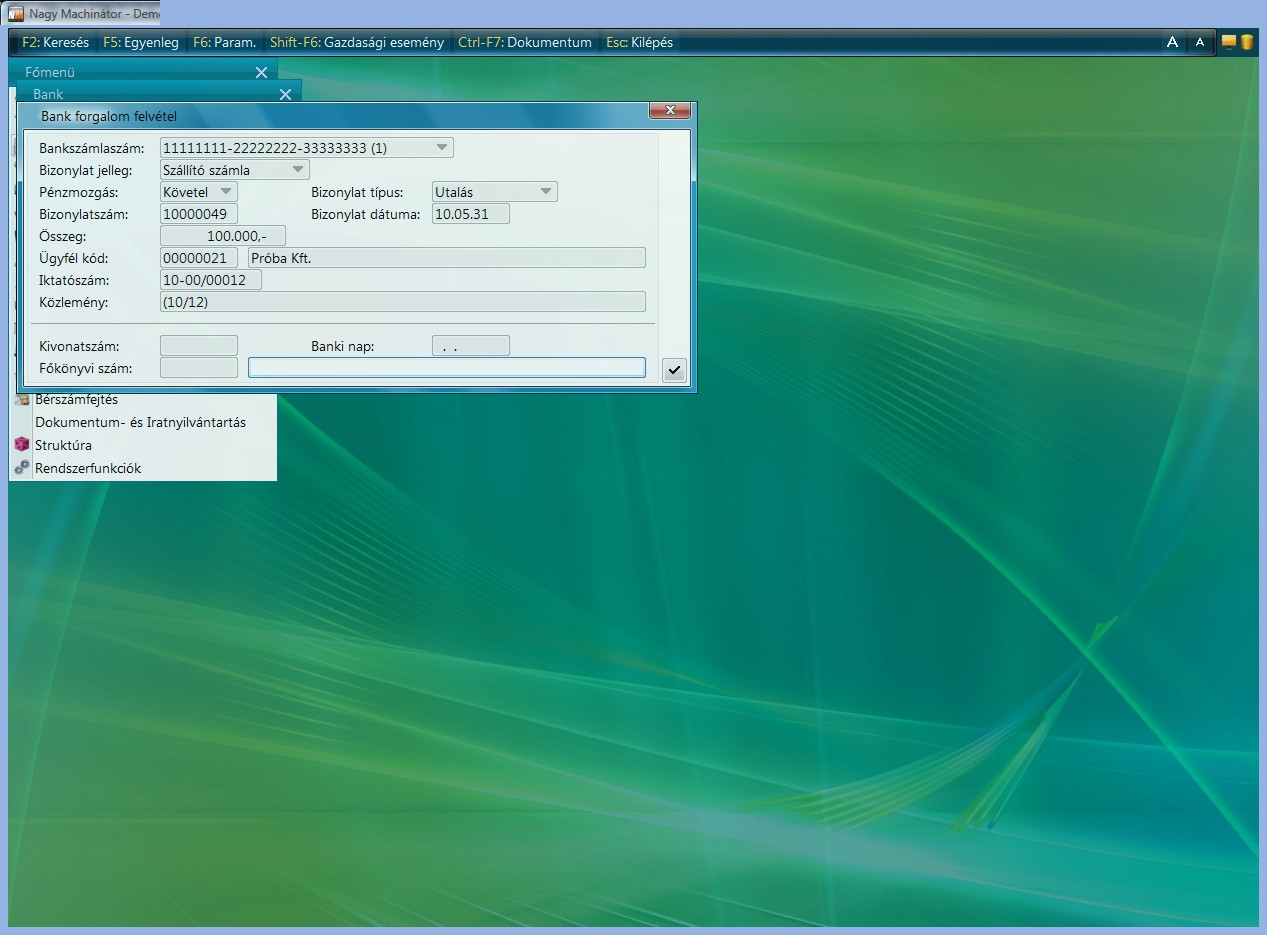Click the yellow database cylinder icon

point(1246,42)
